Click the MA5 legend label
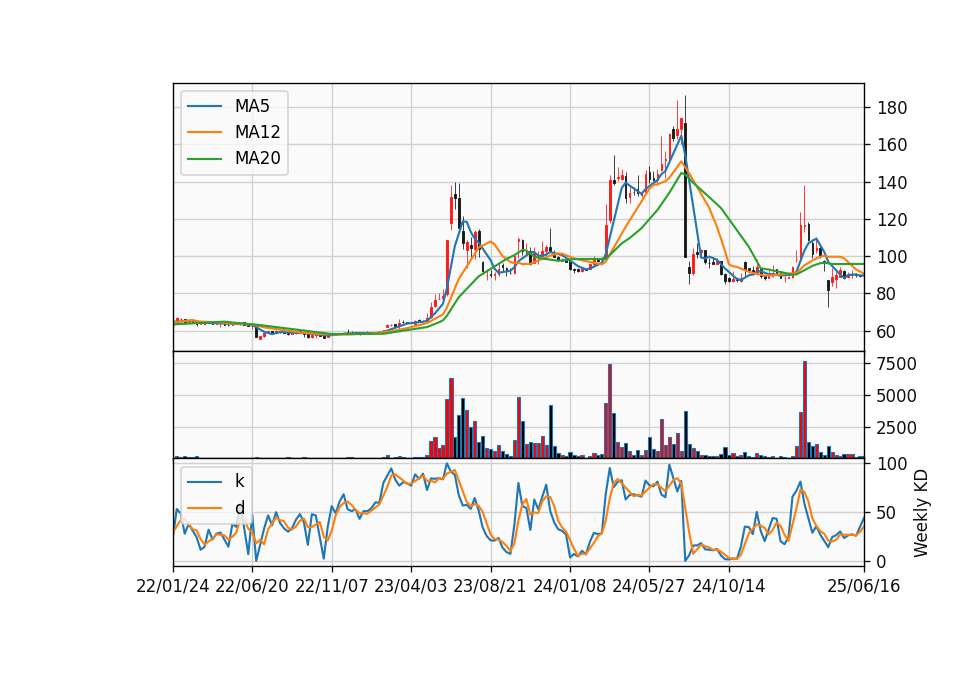The width and height of the screenshot is (960, 690). [x=252, y=106]
